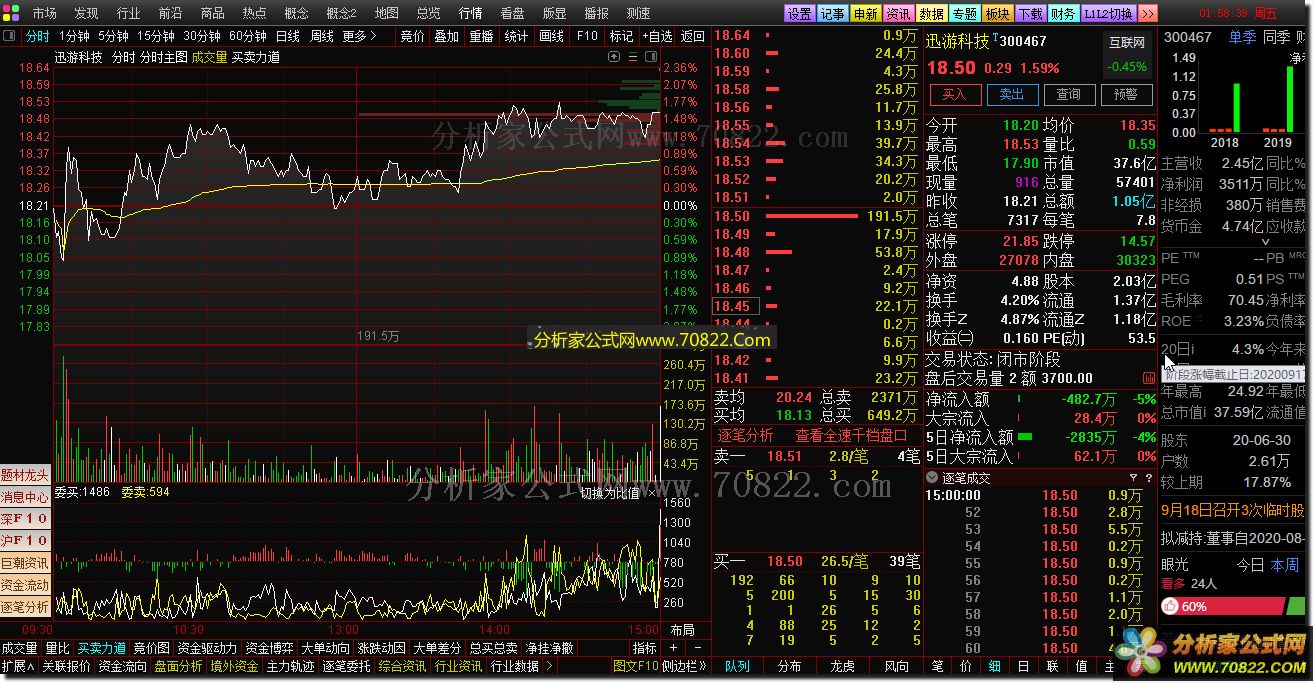Image resolution: width=1315 pixels, height=683 pixels.
Task: Click the 逐笔分析 link above 卖一
Action: pyautogui.click(x=745, y=435)
